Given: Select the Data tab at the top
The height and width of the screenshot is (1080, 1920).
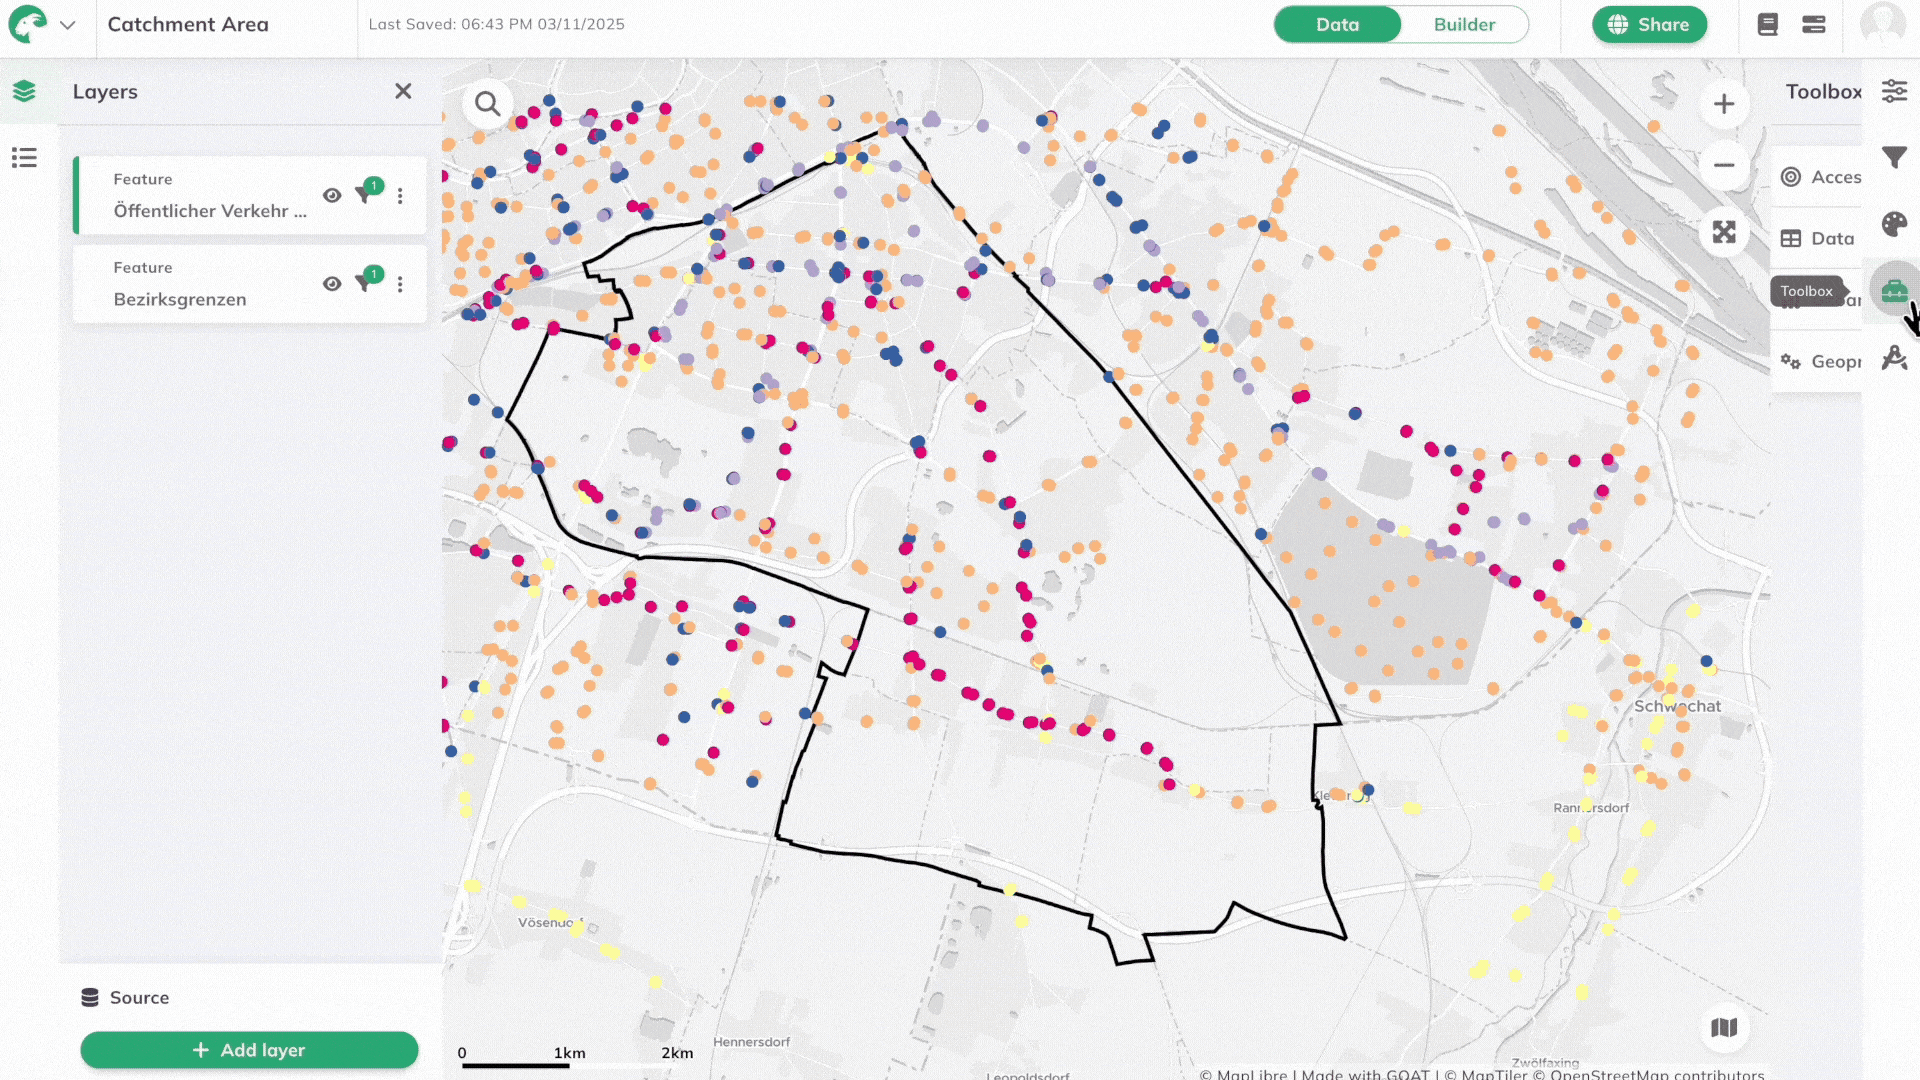Looking at the screenshot, I should pyautogui.click(x=1338, y=24).
